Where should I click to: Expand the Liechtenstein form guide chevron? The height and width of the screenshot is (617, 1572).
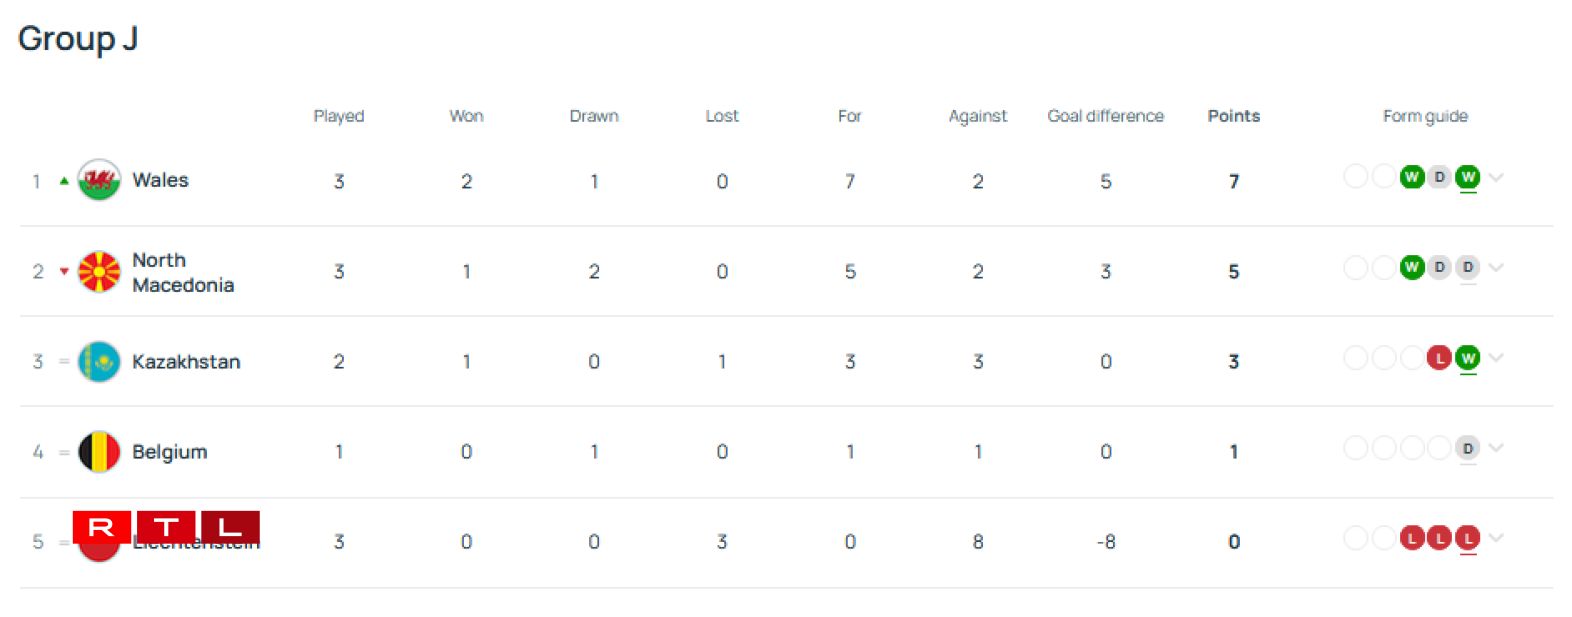tap(1496, 538)
